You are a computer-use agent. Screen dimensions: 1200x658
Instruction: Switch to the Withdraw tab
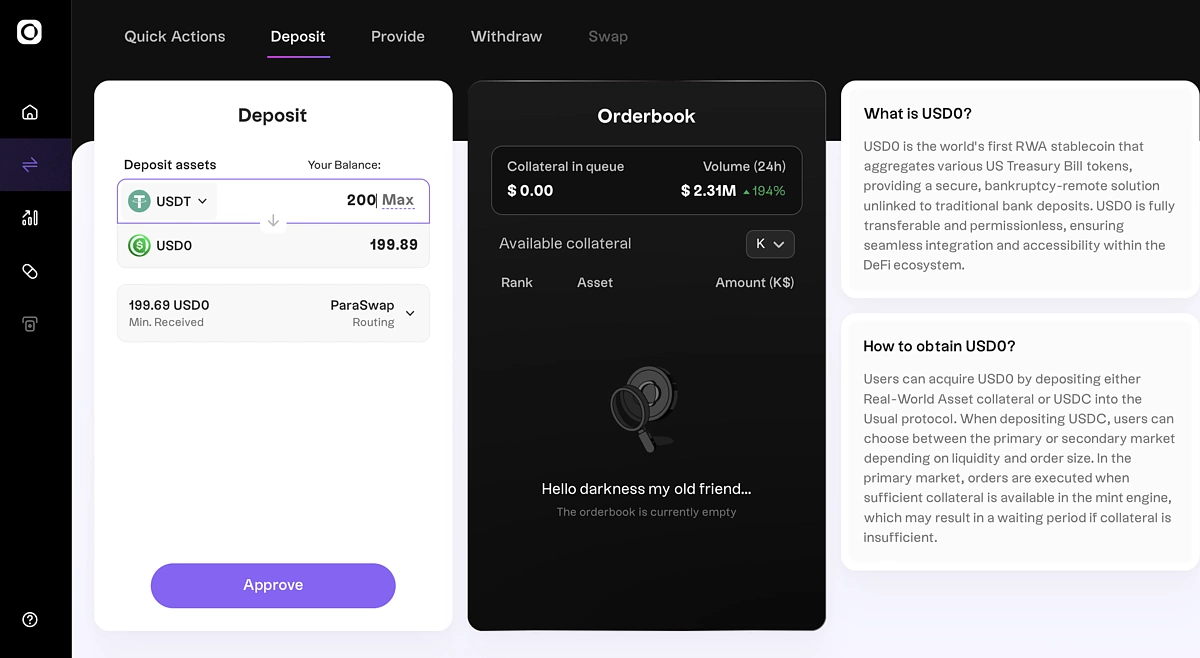[x=506, y=37]
